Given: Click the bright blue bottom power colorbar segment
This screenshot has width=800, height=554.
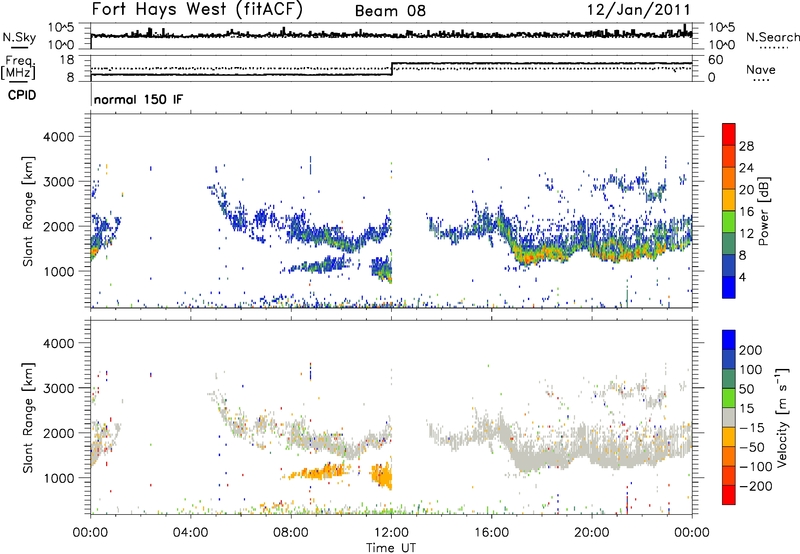Looking at the screenshot, I should [x=729, y=287].
